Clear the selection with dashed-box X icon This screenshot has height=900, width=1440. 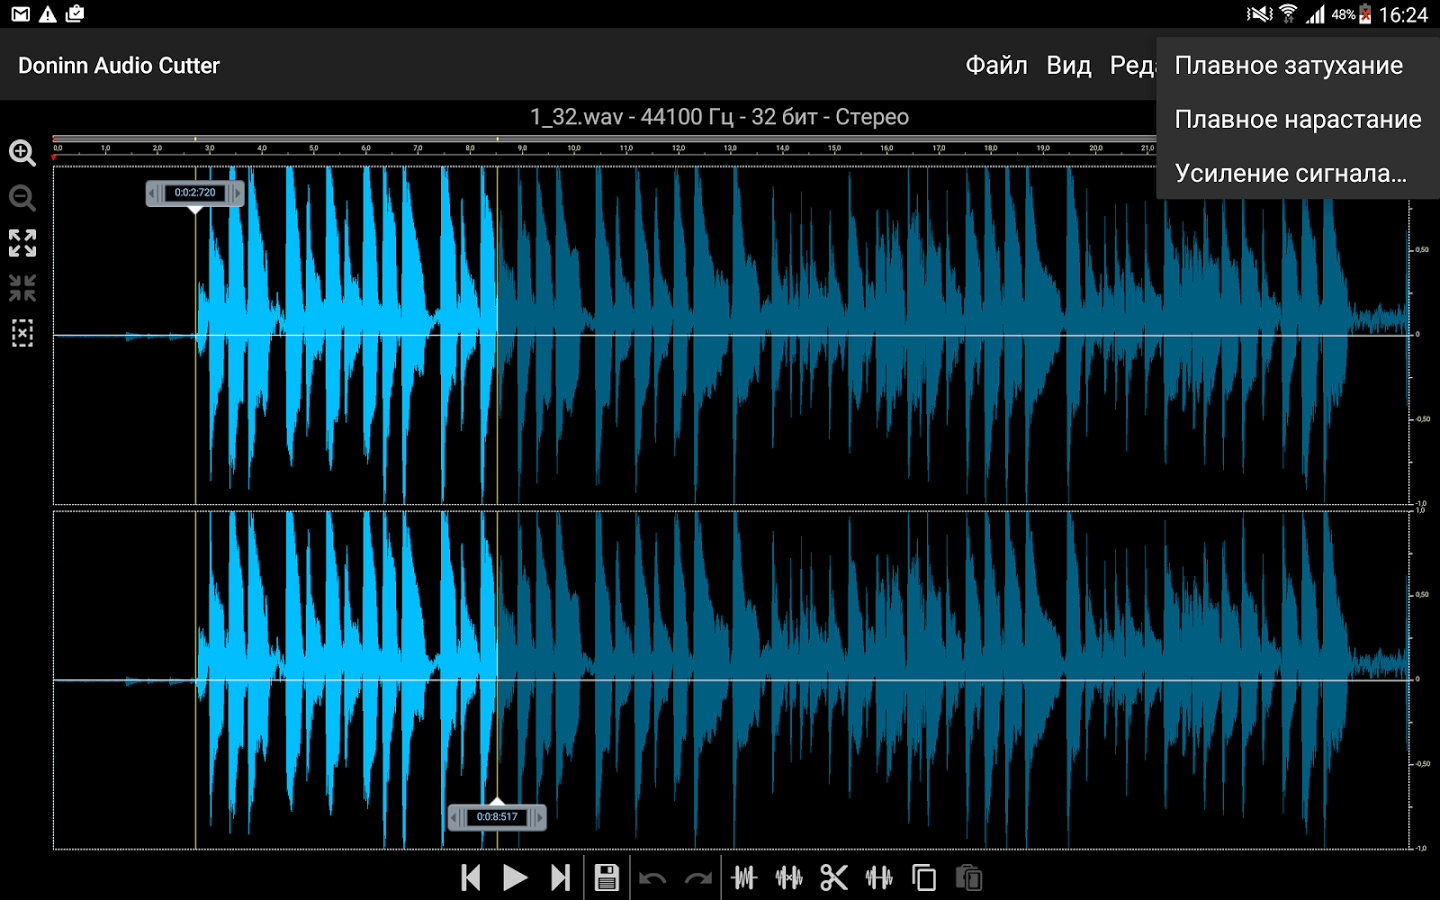click(x=22, y=333)
